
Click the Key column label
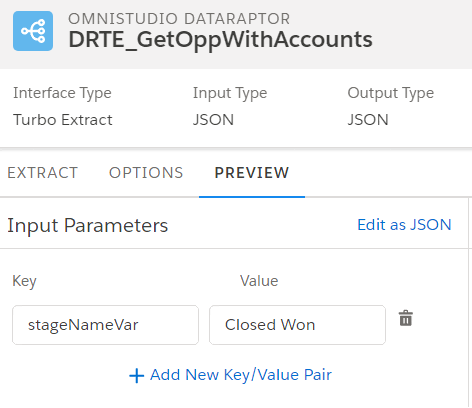pos(24,281)
